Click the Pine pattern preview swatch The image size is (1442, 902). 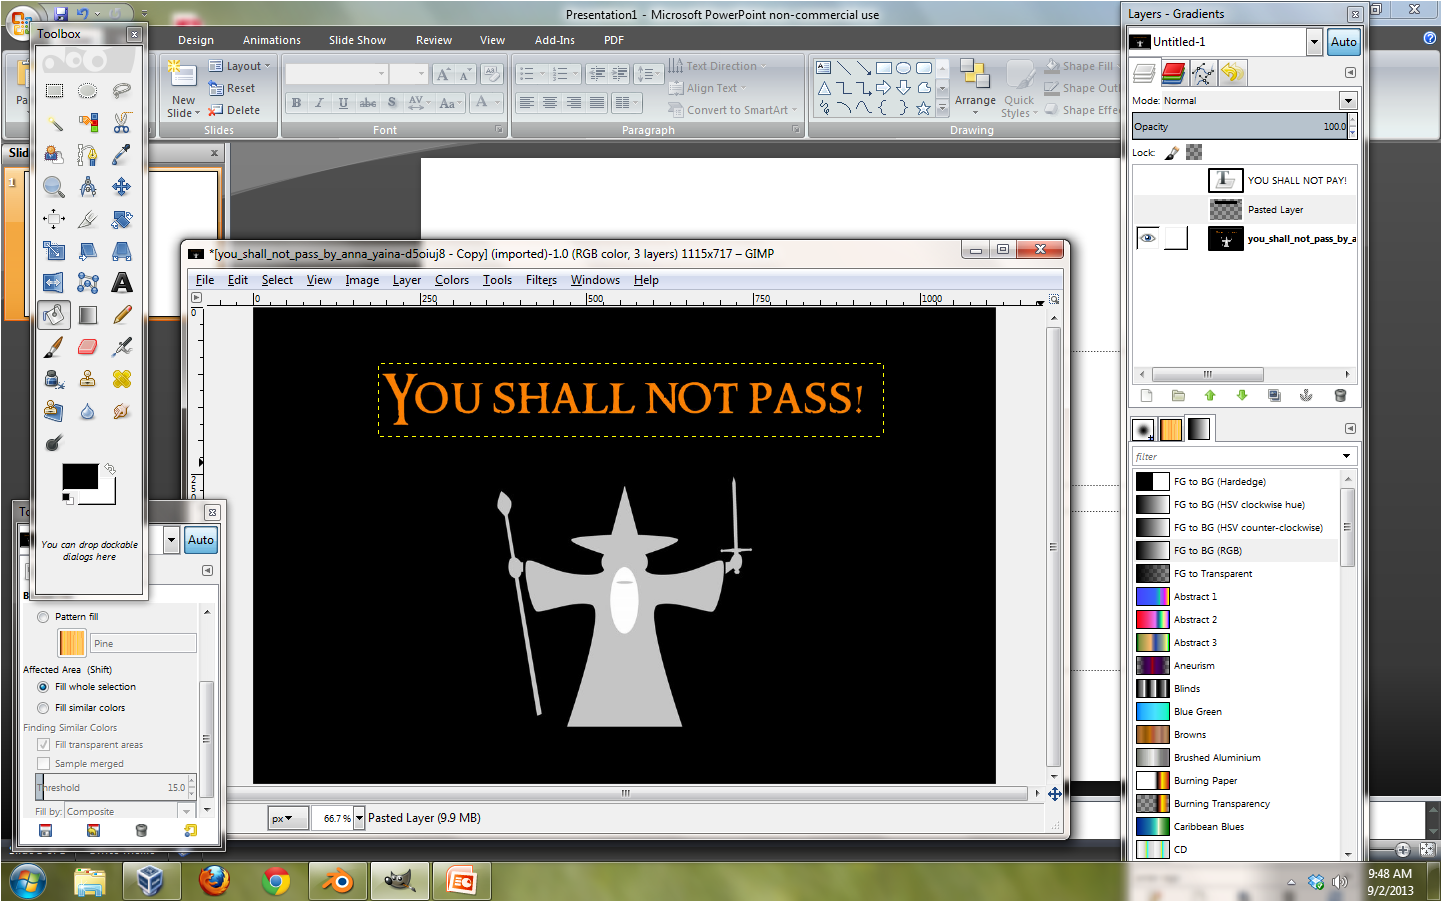(x=72, y=643)
